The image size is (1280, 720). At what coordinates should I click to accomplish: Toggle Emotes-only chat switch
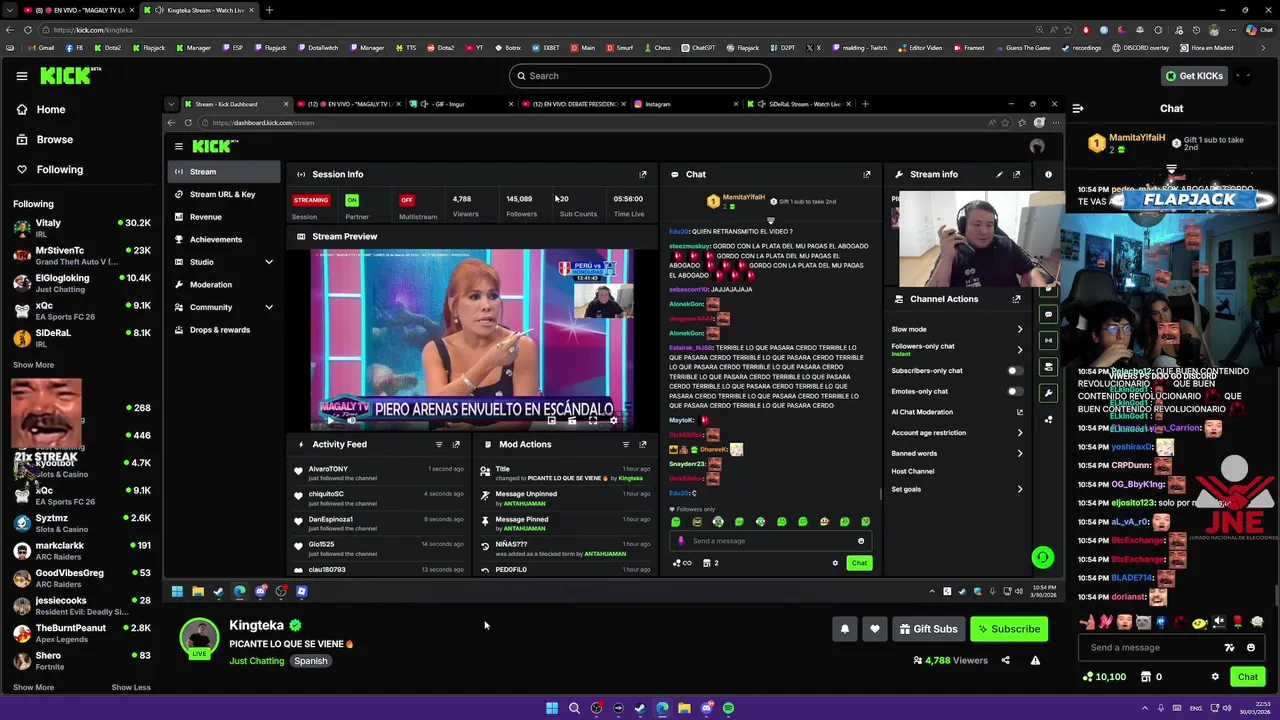point(1015,391)
